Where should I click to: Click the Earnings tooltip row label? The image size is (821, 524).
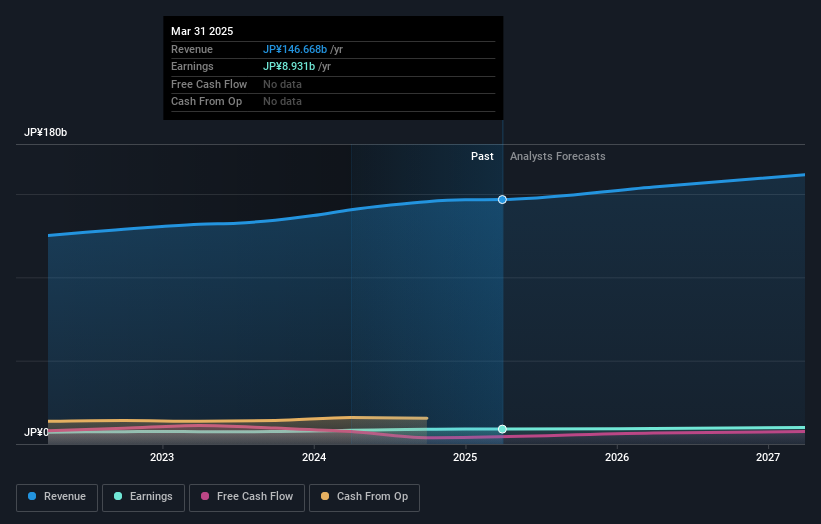[192, 66]
